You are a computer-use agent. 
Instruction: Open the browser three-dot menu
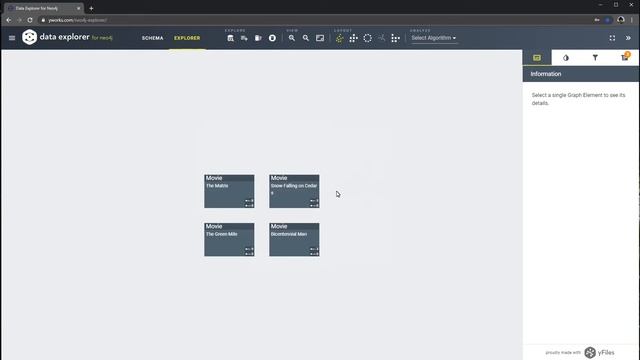click(632, 20)
